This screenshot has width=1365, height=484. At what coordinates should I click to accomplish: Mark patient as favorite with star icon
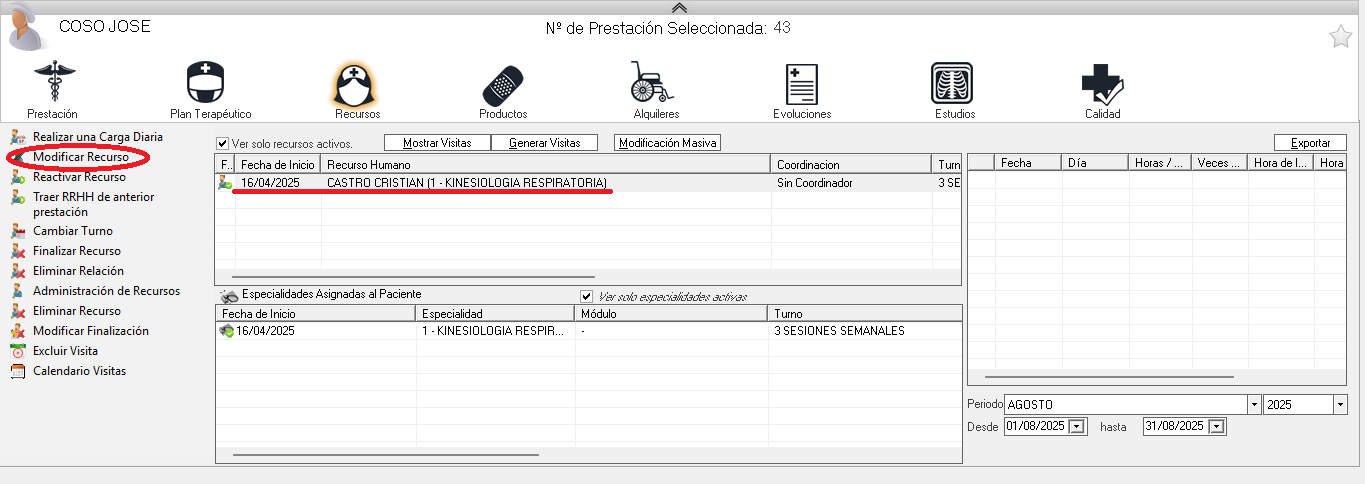(x=1340, y=38)
